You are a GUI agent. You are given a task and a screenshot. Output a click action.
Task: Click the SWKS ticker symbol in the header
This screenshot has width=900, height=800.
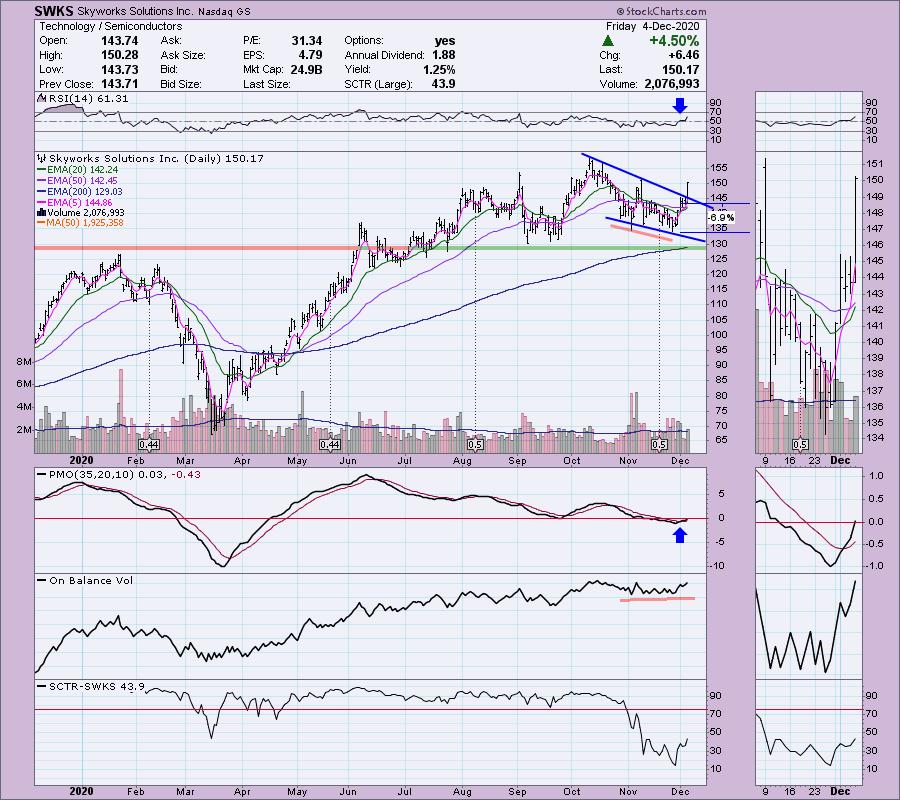click(53, 11)
